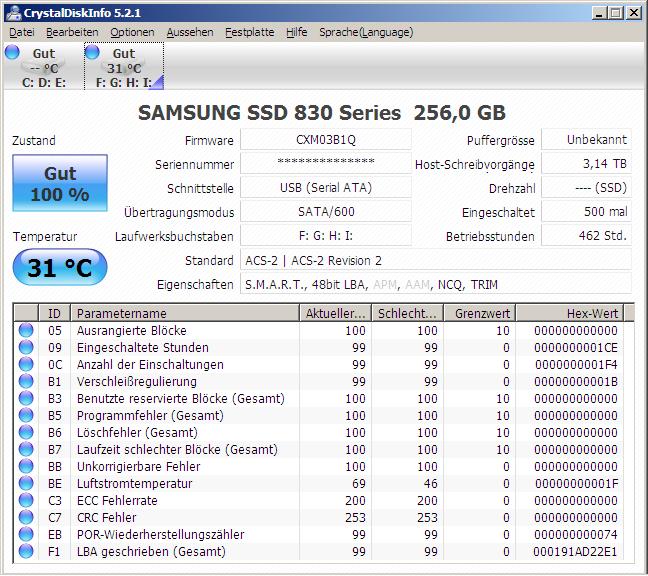This screenshot has height=576, width=648.
Task: Click the Laufwerksbuchstaben value field
Action: tap(326, 236)
